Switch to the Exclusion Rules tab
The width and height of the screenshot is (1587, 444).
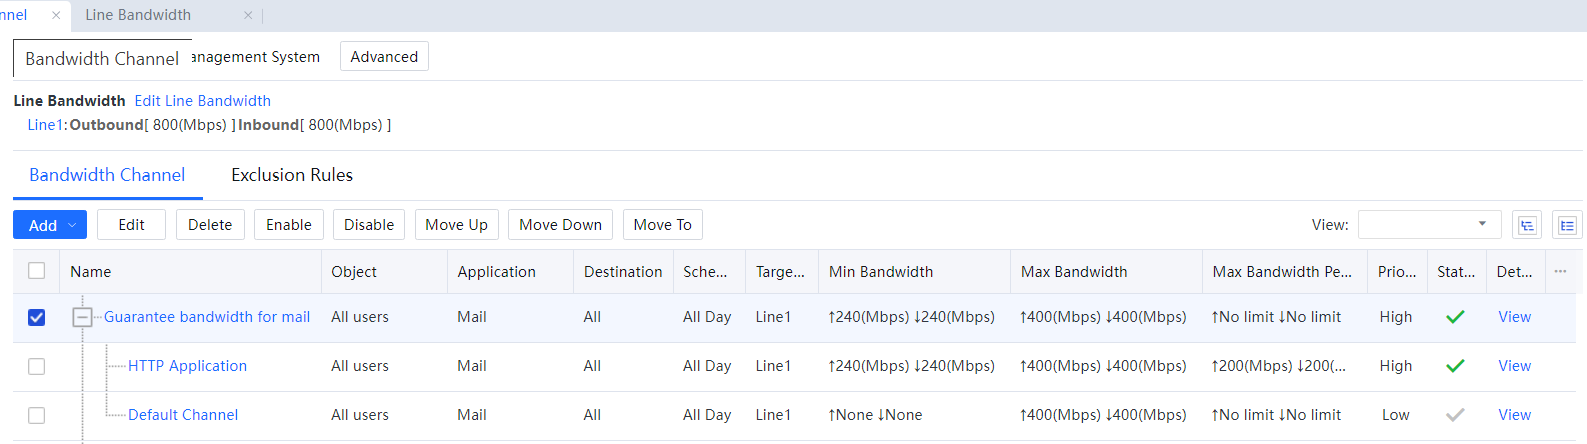click(x=292, y=175)
